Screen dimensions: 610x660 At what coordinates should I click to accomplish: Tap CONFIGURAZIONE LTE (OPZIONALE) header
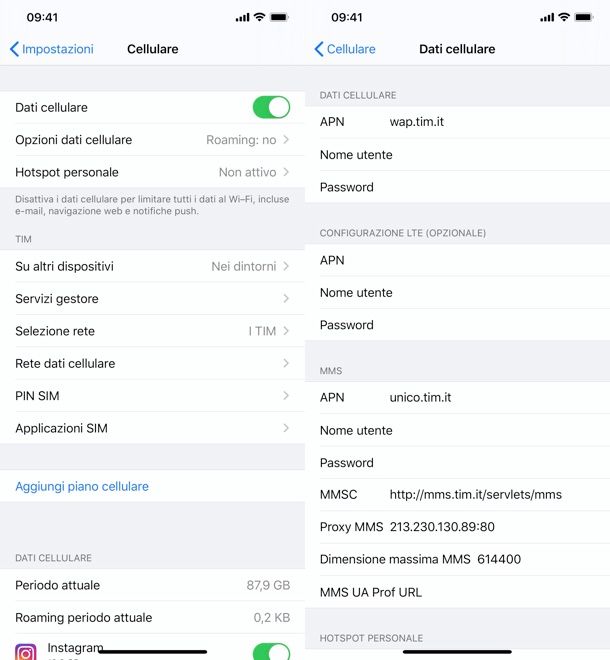402,233
